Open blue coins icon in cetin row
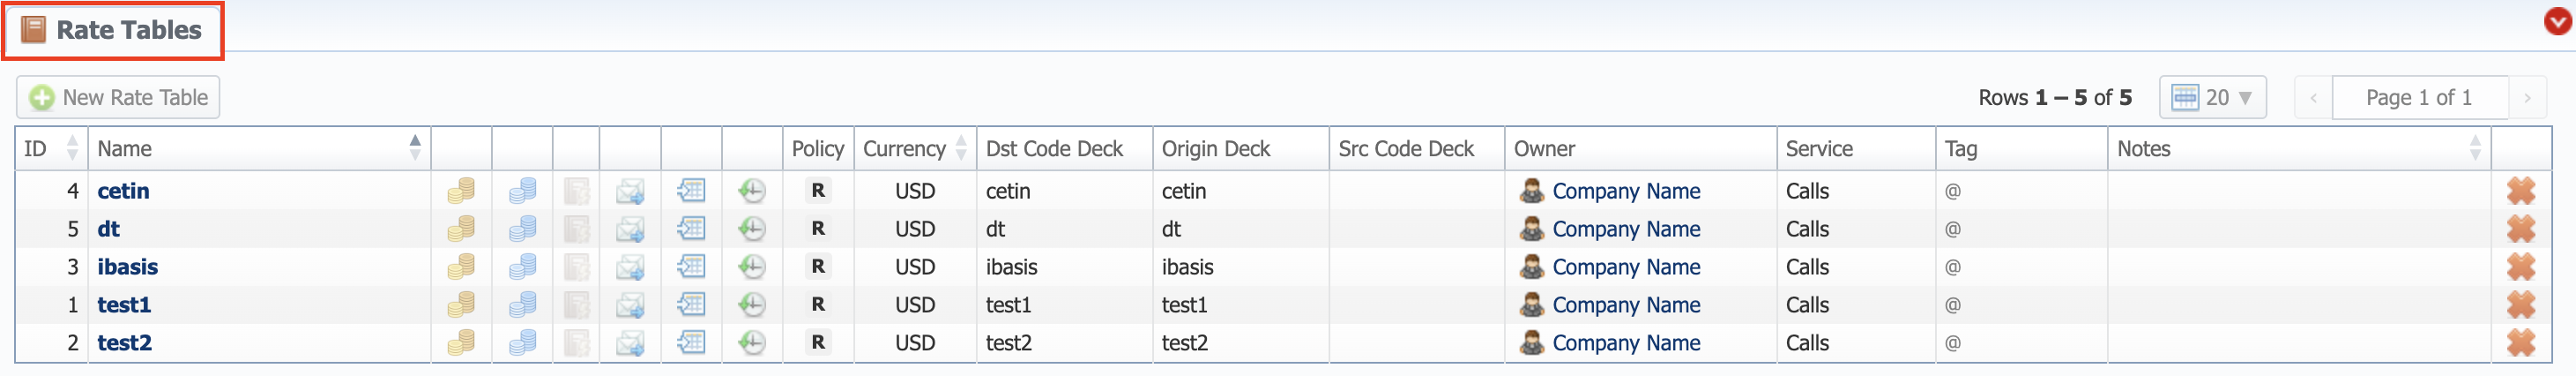2576x376 pixels. click(522, 190)
